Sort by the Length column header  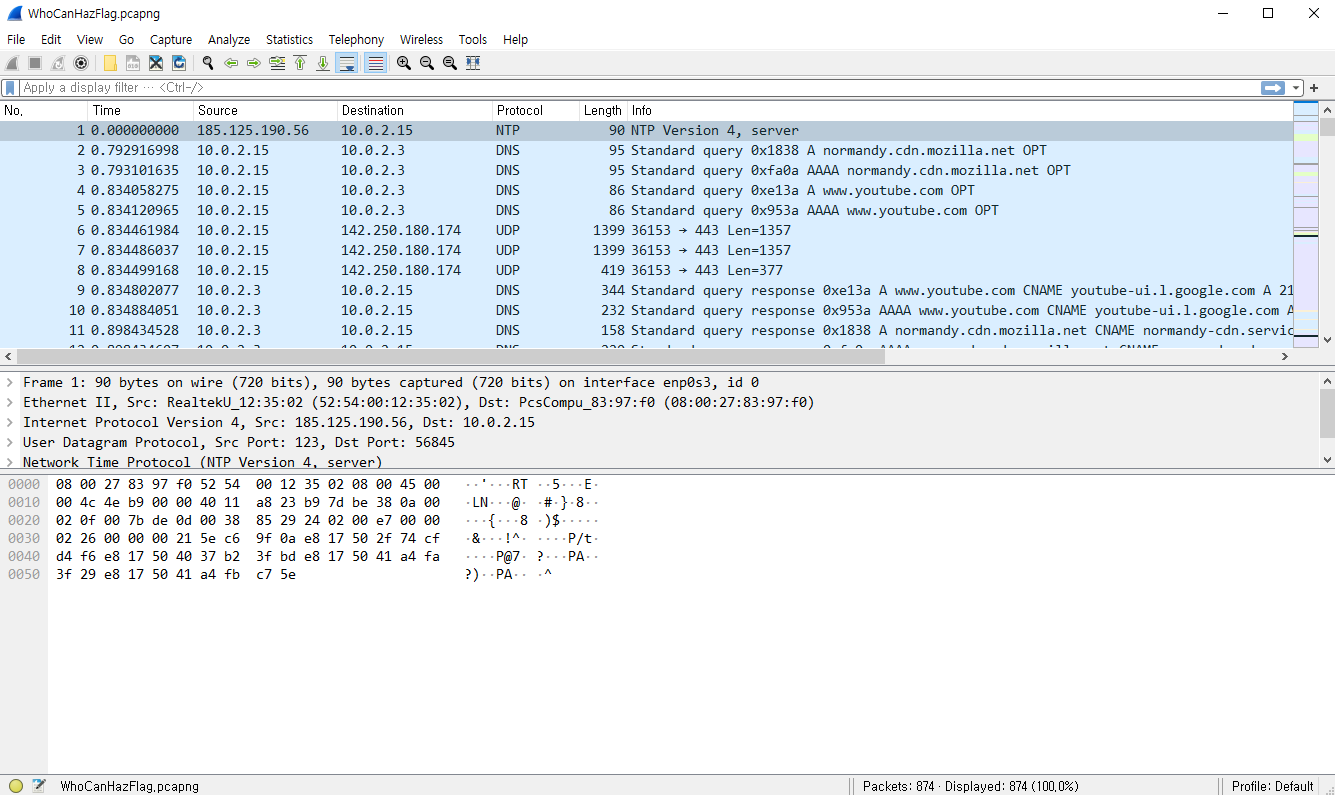point(603,111)
